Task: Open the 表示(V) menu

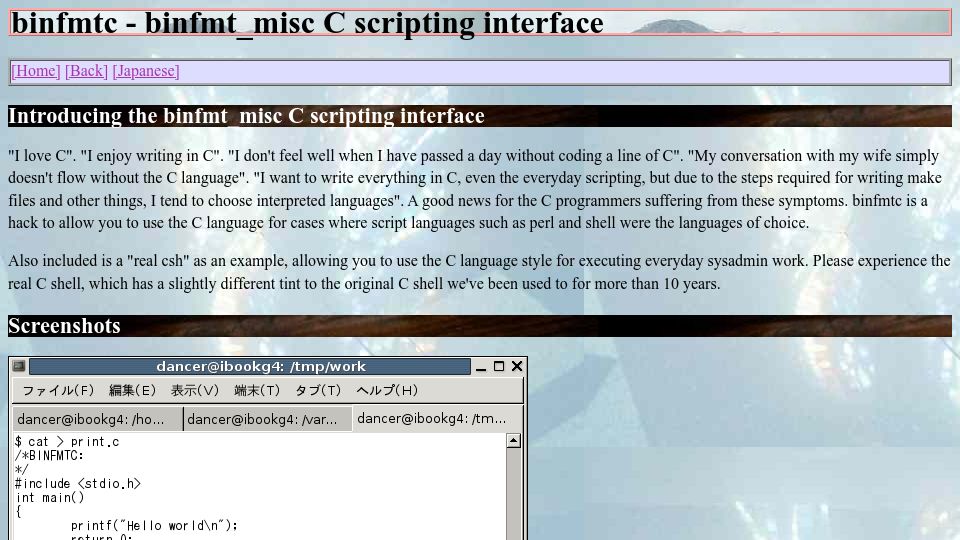Action: pos(195,391)
